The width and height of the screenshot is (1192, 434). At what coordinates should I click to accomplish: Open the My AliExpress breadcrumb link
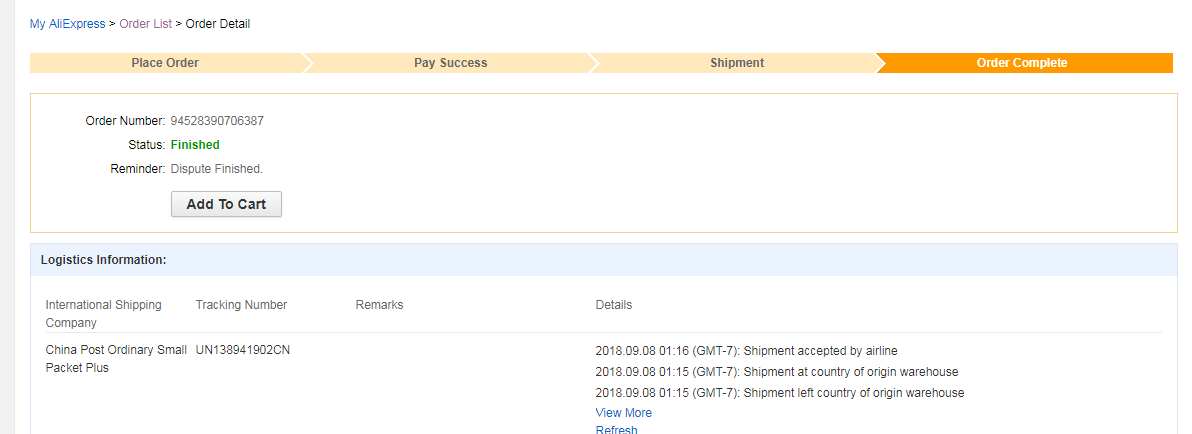(x=67, y=24)
